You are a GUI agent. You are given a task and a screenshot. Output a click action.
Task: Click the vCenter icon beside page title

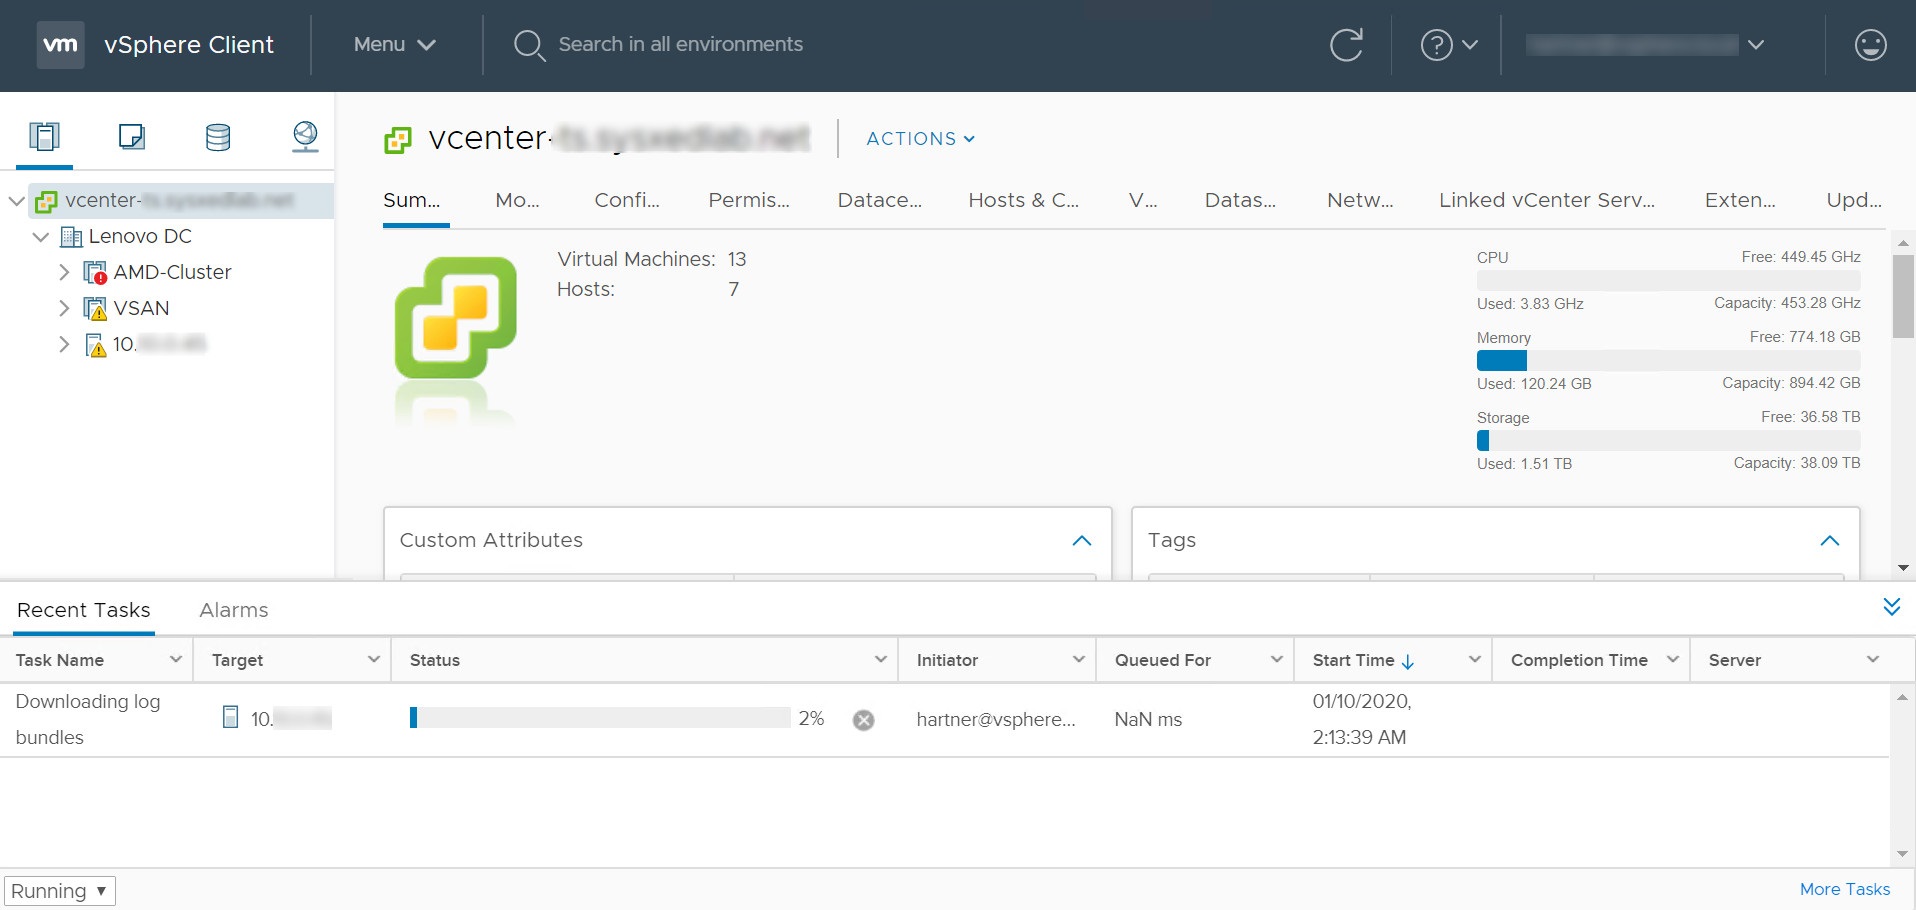(398, 140)
